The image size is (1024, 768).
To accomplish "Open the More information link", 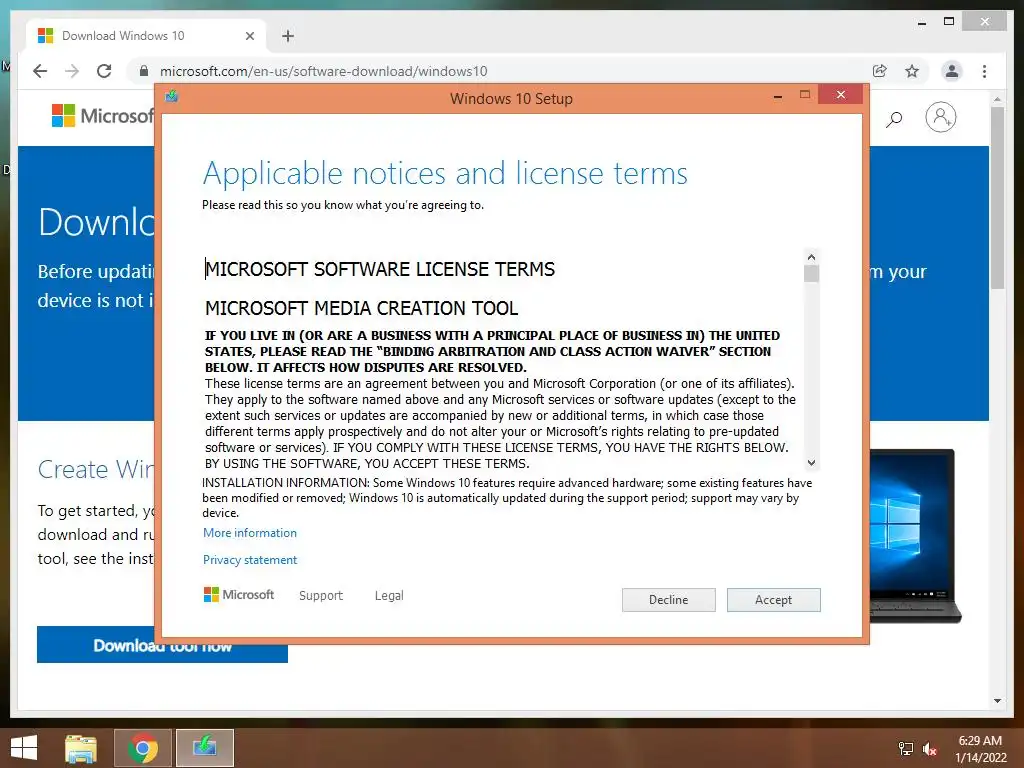I will [x=249, y=533].
